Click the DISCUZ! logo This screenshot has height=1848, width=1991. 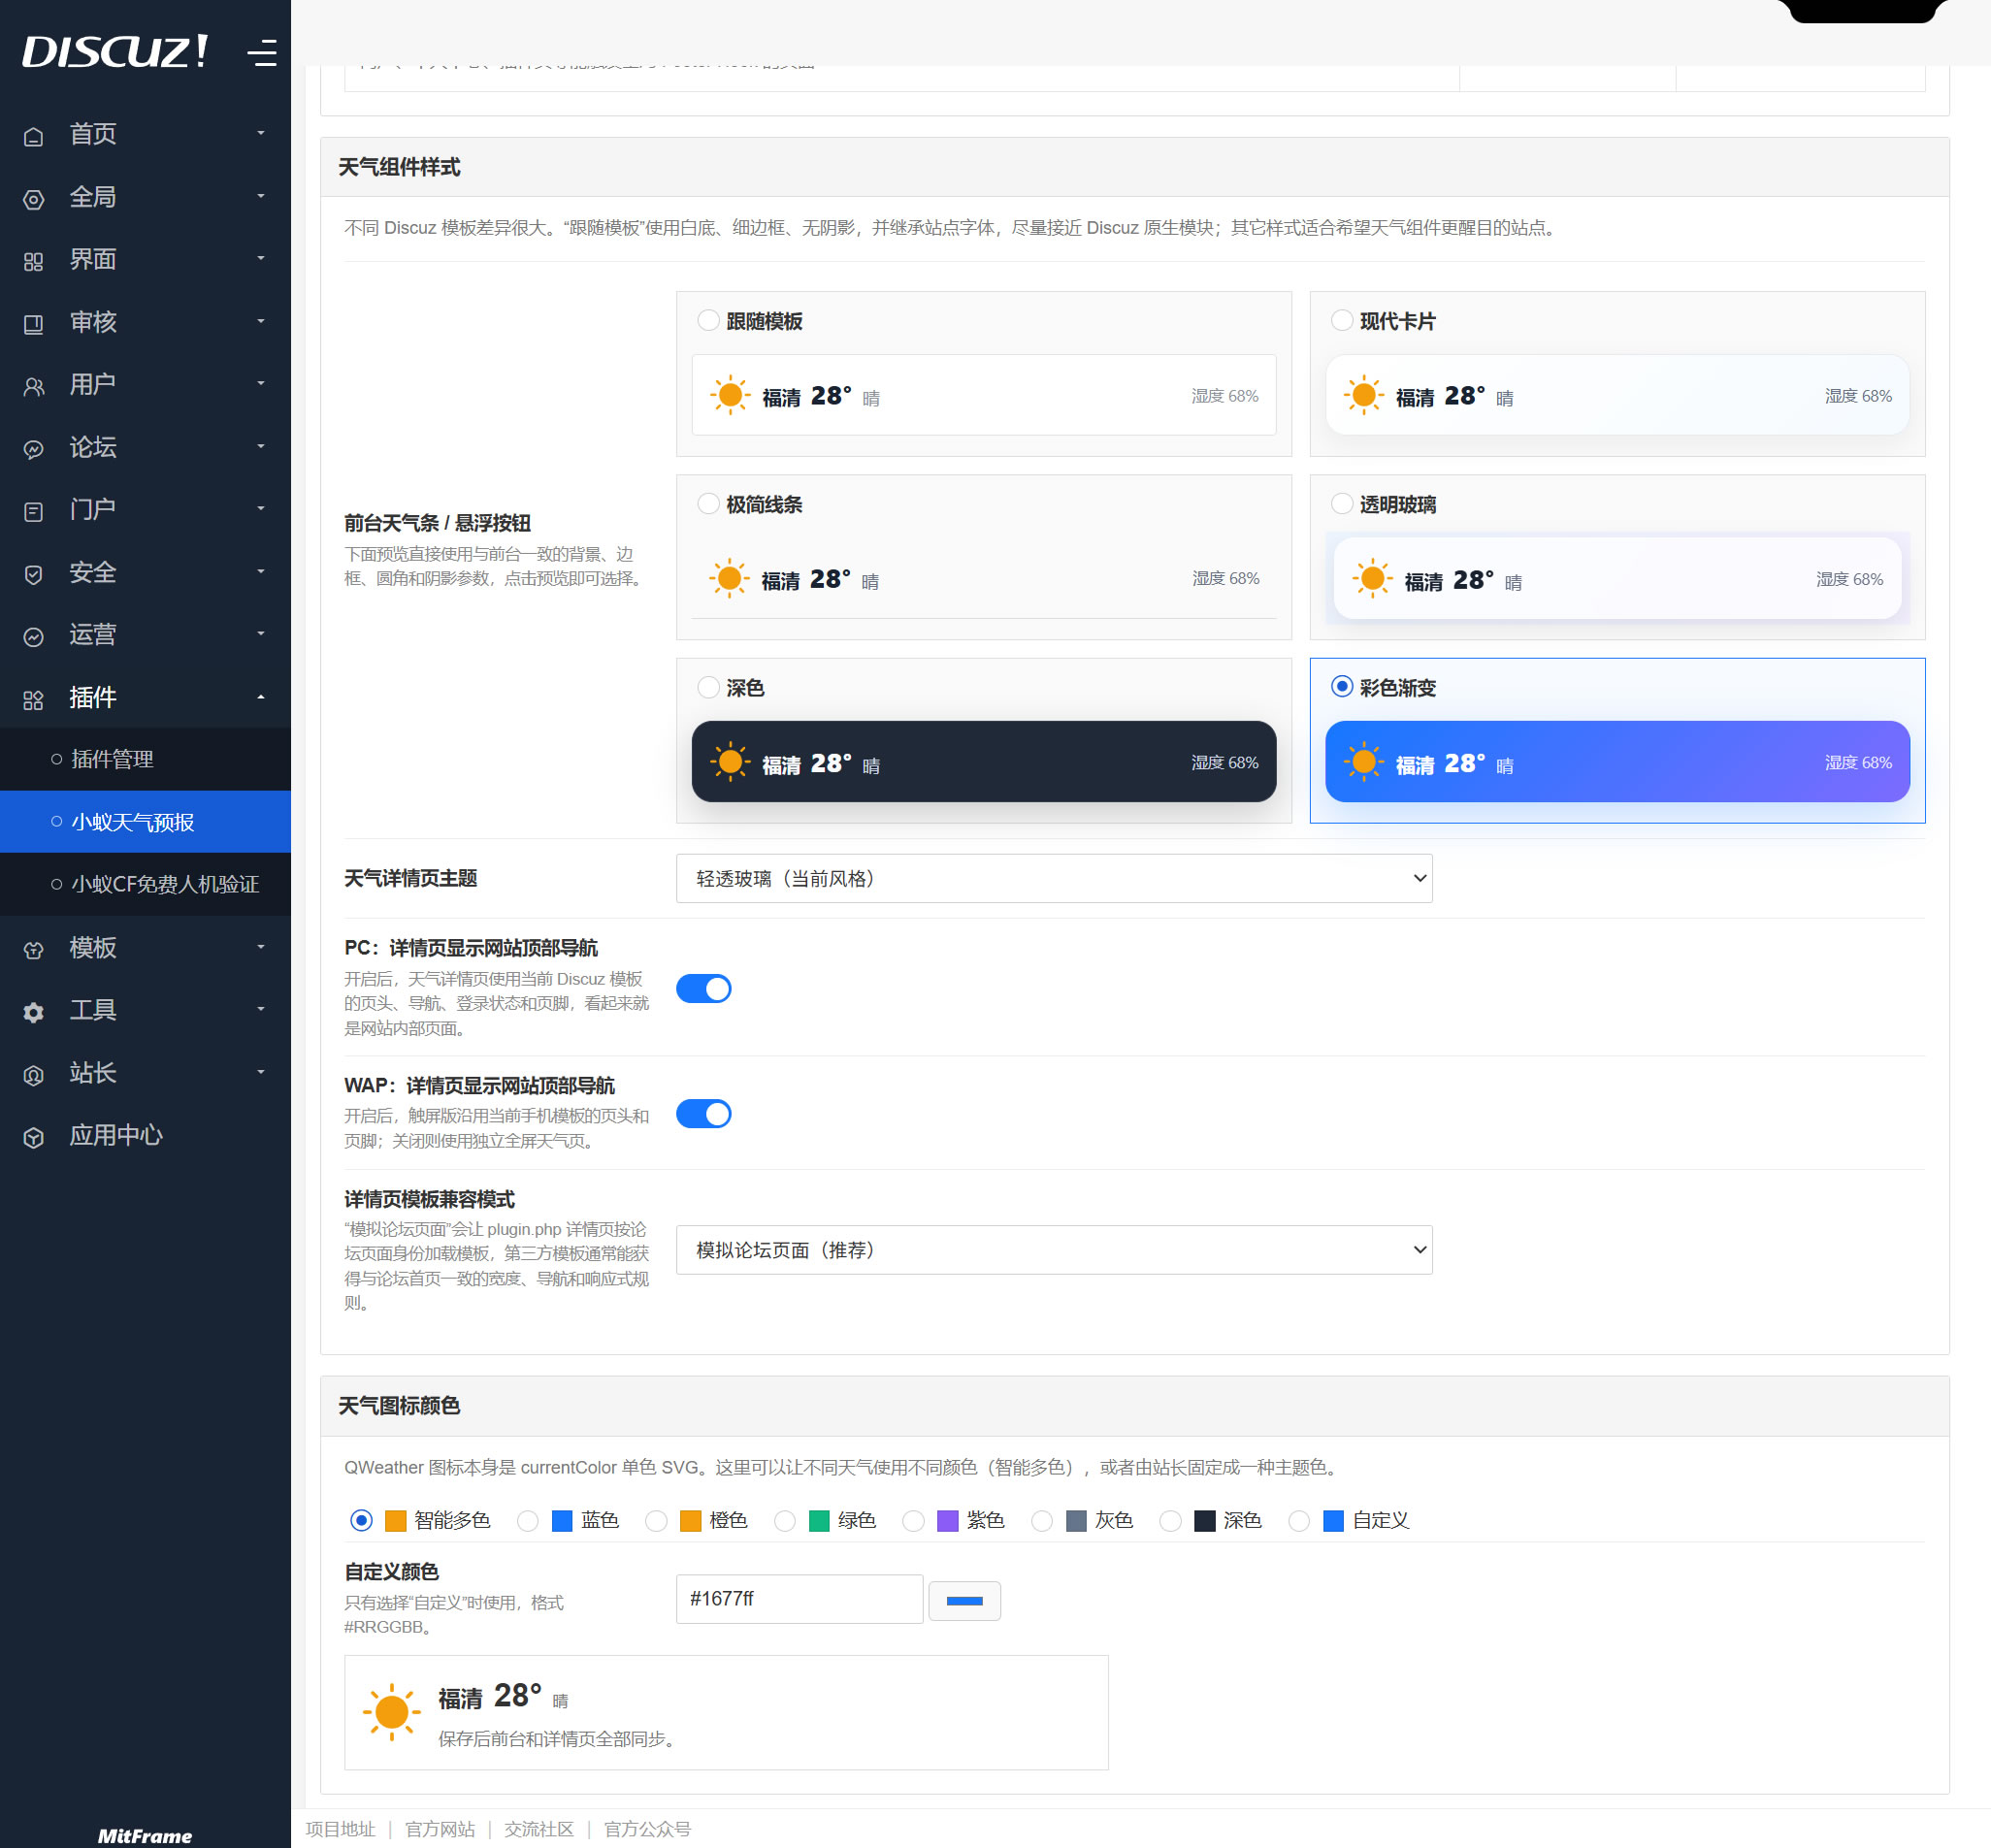point(115,51)
